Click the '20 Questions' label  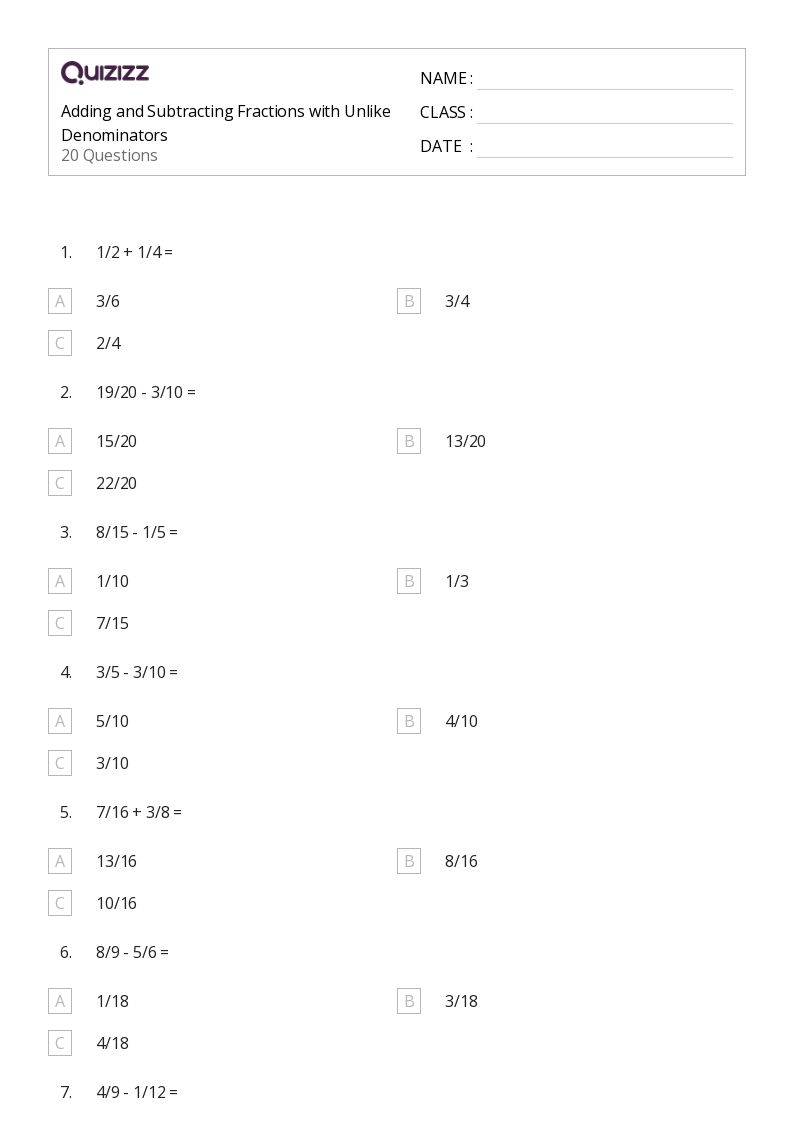click(x=109, y=155)
